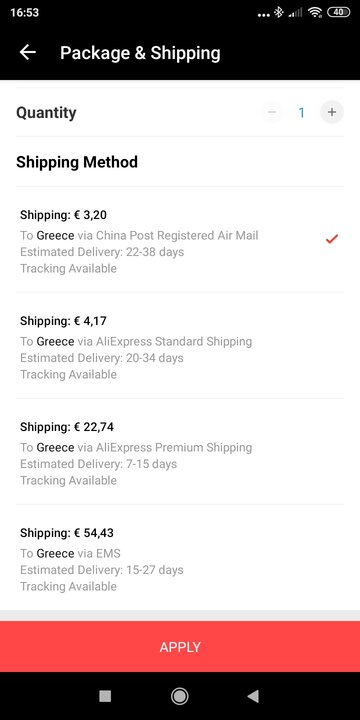
Task: Tap the Wi-Fi status icon
Action: click(x=315, y=12)
